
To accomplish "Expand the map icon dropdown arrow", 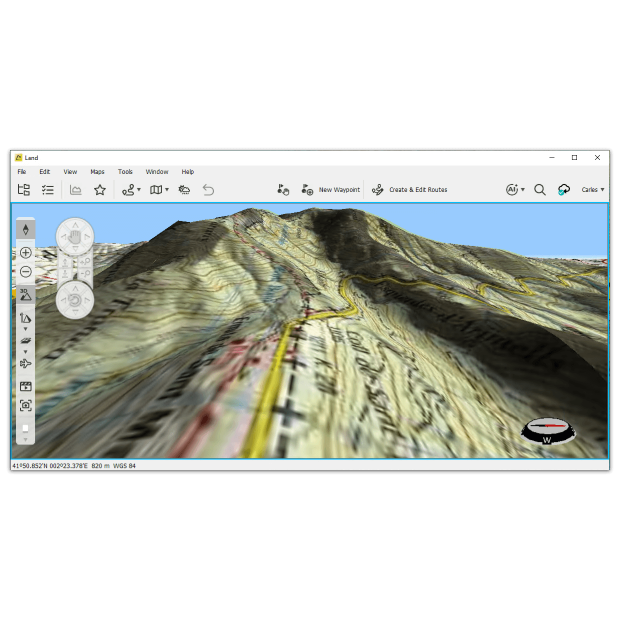I will tap(167, 190).
